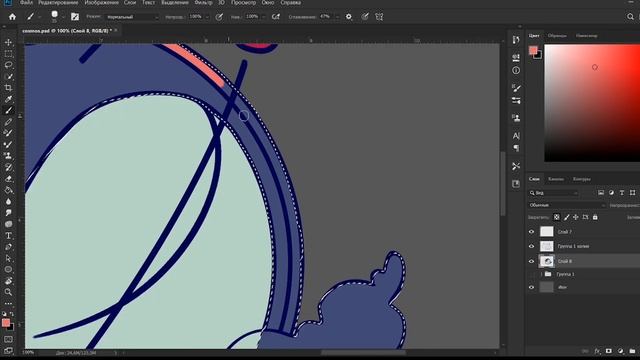This screenshot has height=360, width=640.
Task: Select the Move tool
Action: point(8,42)
